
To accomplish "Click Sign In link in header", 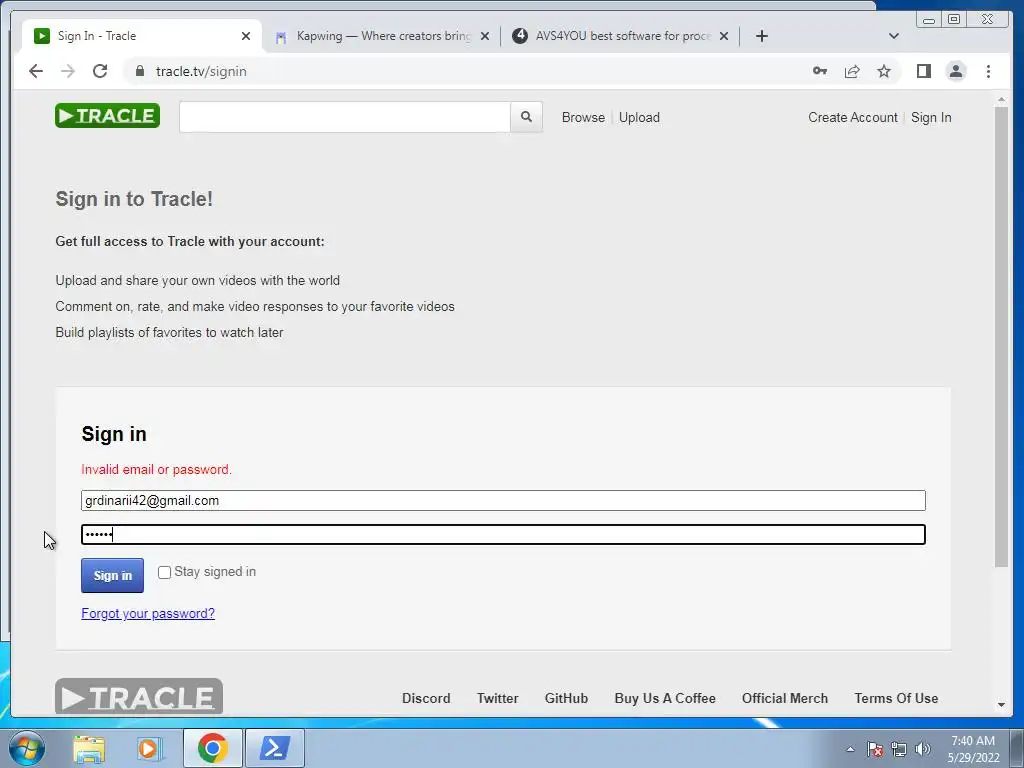I will pyautogui.click(x=931, y=118).
